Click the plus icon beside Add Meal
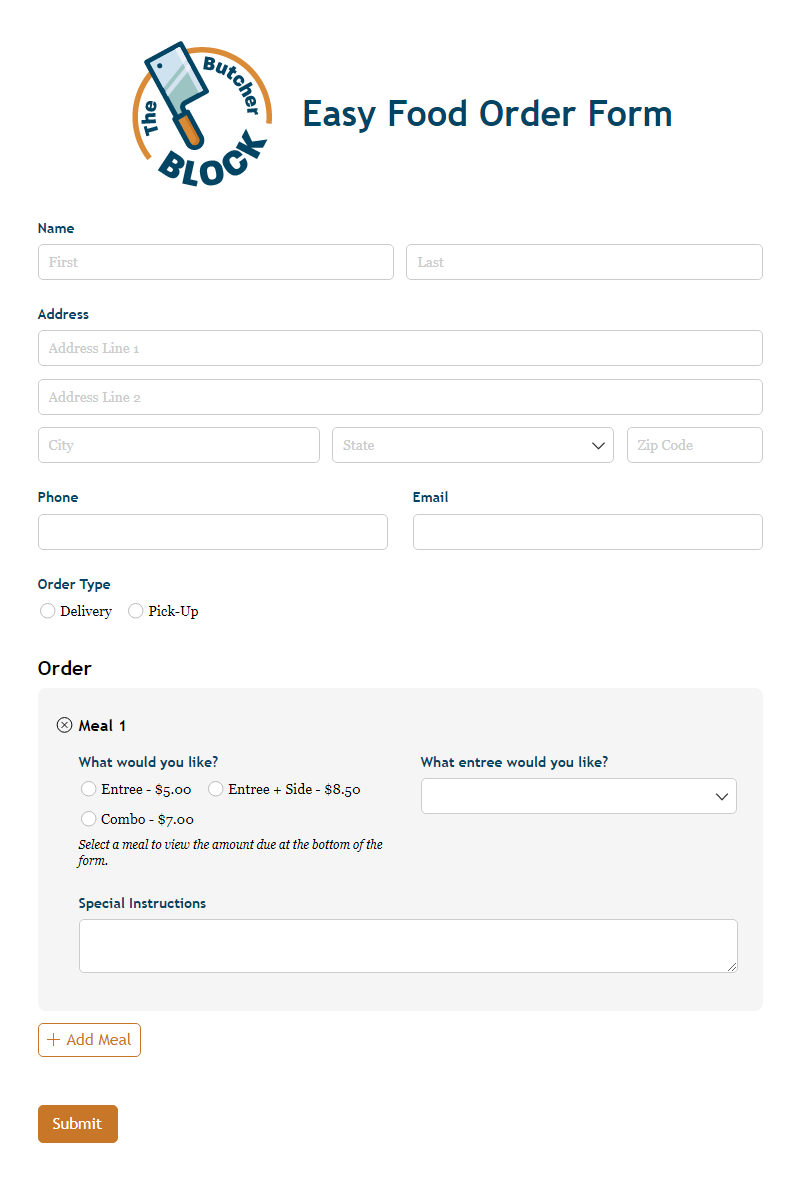 54,1040
